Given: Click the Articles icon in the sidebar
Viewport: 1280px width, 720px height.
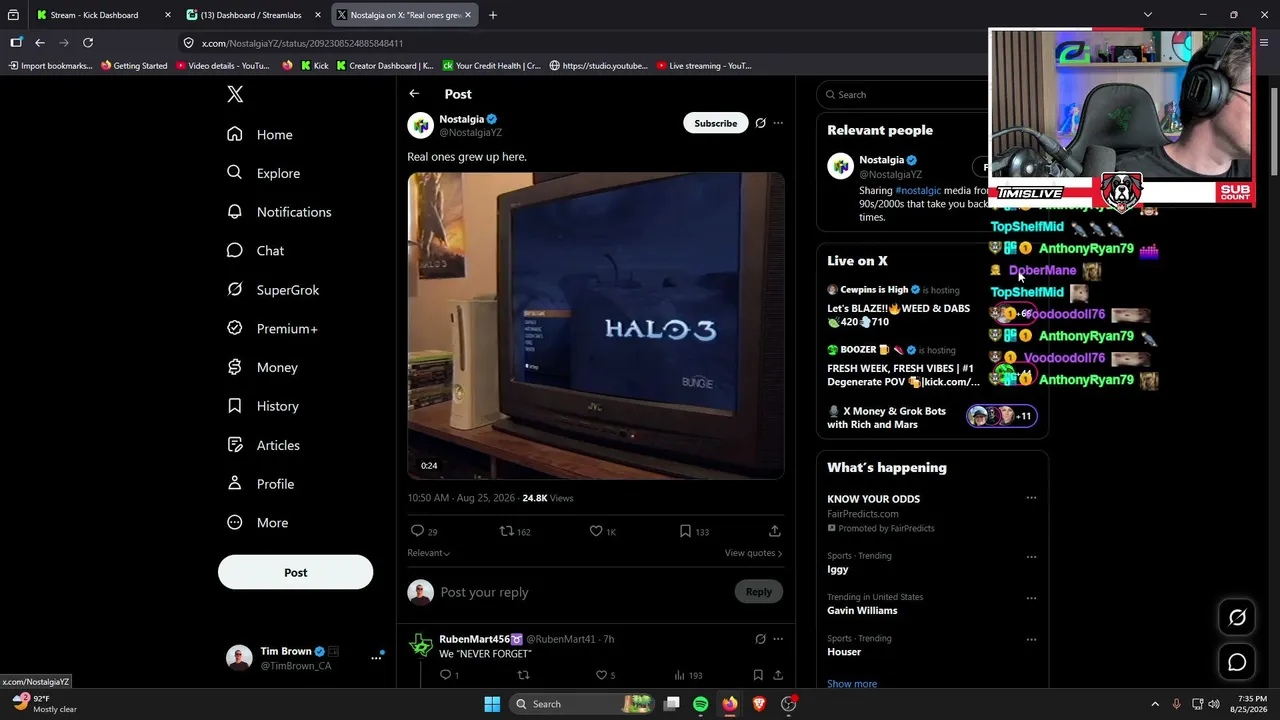Looking at the screenshot, I should click(x=235, y=445).
